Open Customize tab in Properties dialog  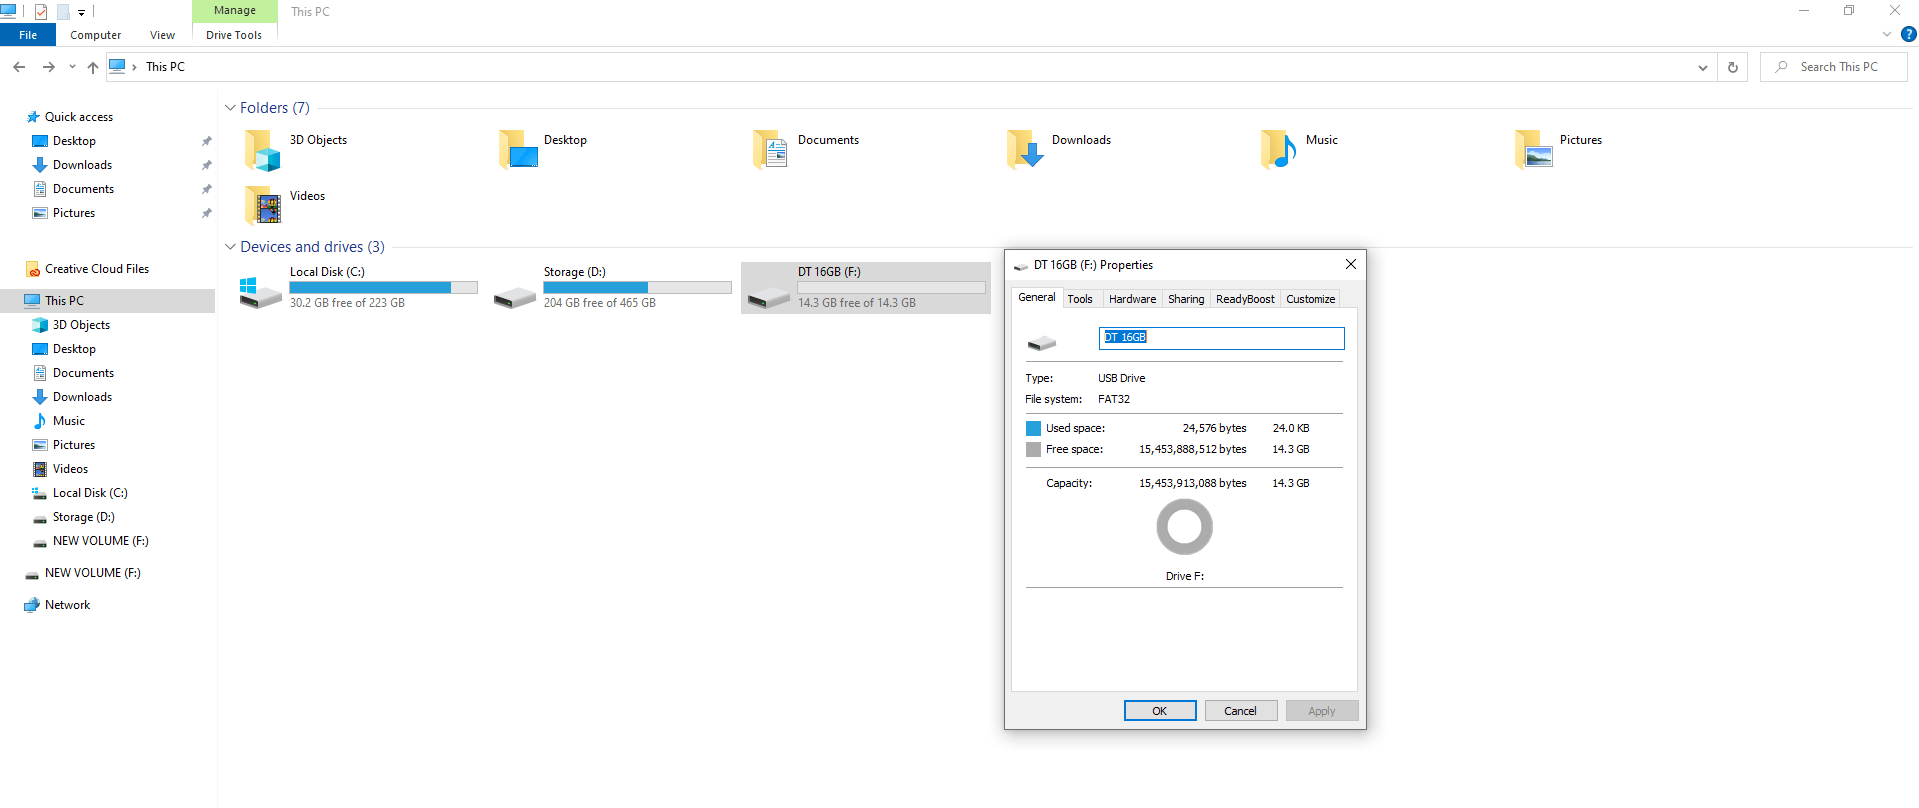coord(1310,299)
